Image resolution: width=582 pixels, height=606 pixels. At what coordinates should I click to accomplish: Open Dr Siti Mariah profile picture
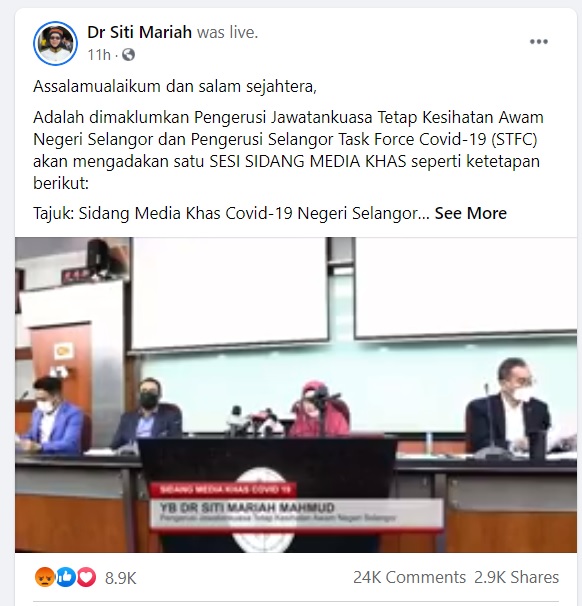tap(56, 43)
